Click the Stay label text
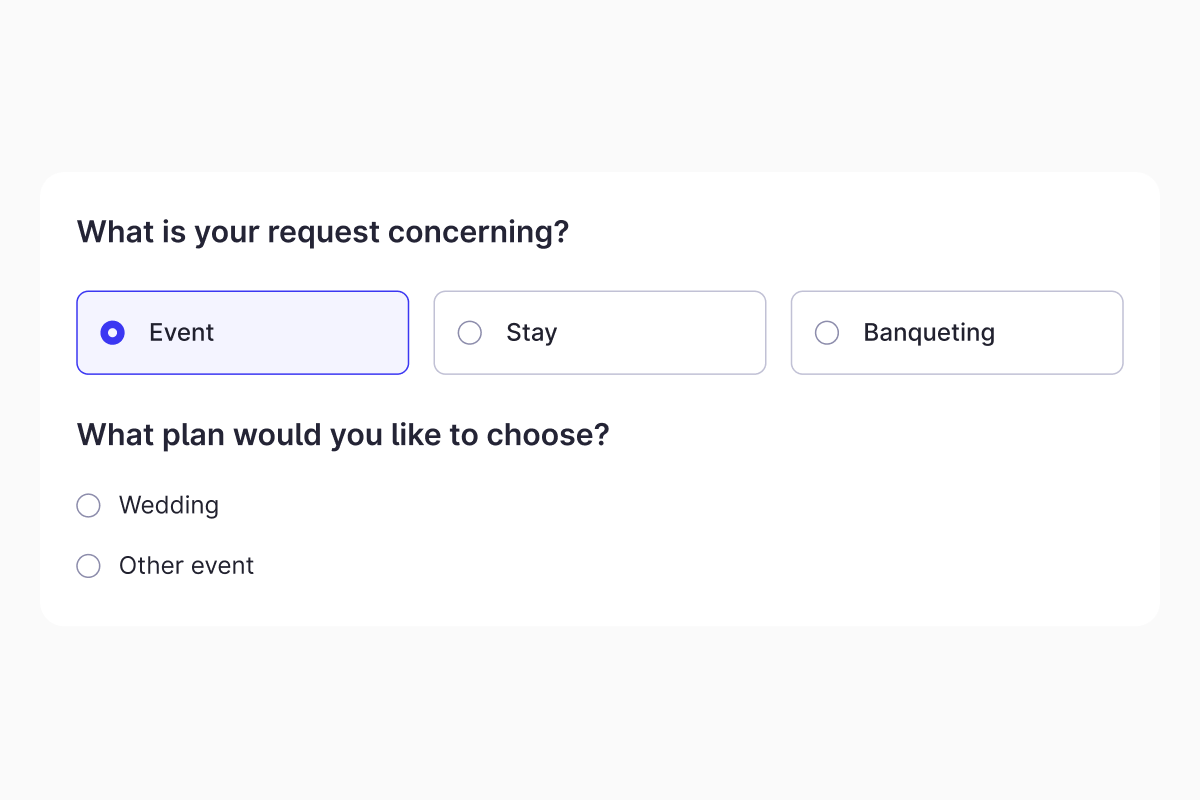Viewport: 1200px width, 800px height. pos(531,333)
